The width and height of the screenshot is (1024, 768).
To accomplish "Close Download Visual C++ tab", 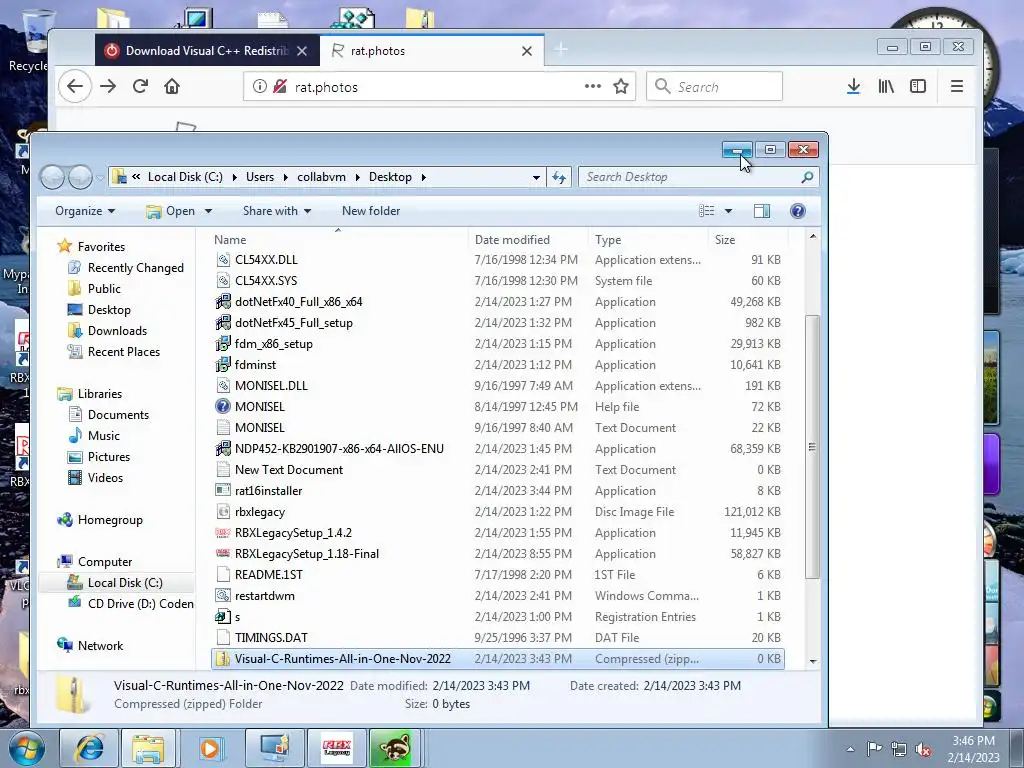I will [302, 51].
